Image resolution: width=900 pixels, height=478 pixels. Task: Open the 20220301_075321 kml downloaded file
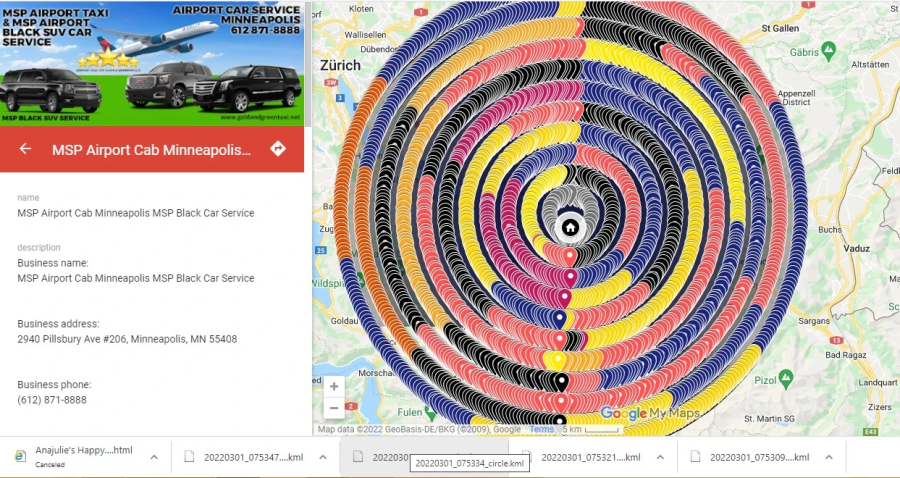coord(591,457)
